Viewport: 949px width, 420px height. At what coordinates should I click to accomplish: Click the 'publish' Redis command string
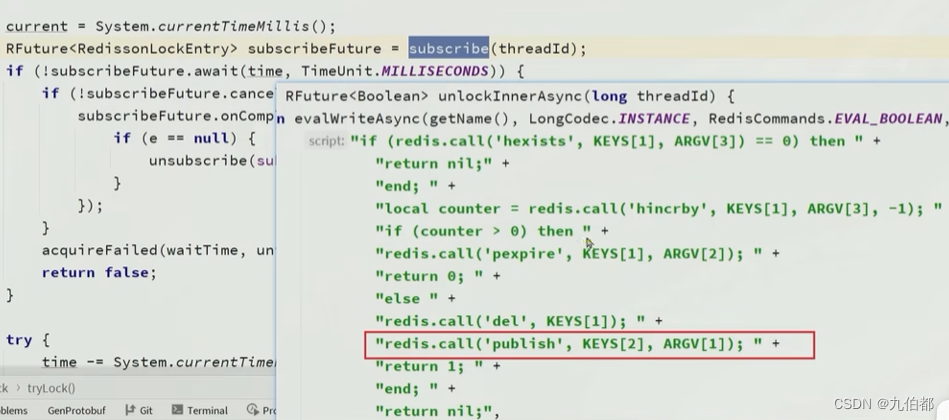click(x=527, y=344)
